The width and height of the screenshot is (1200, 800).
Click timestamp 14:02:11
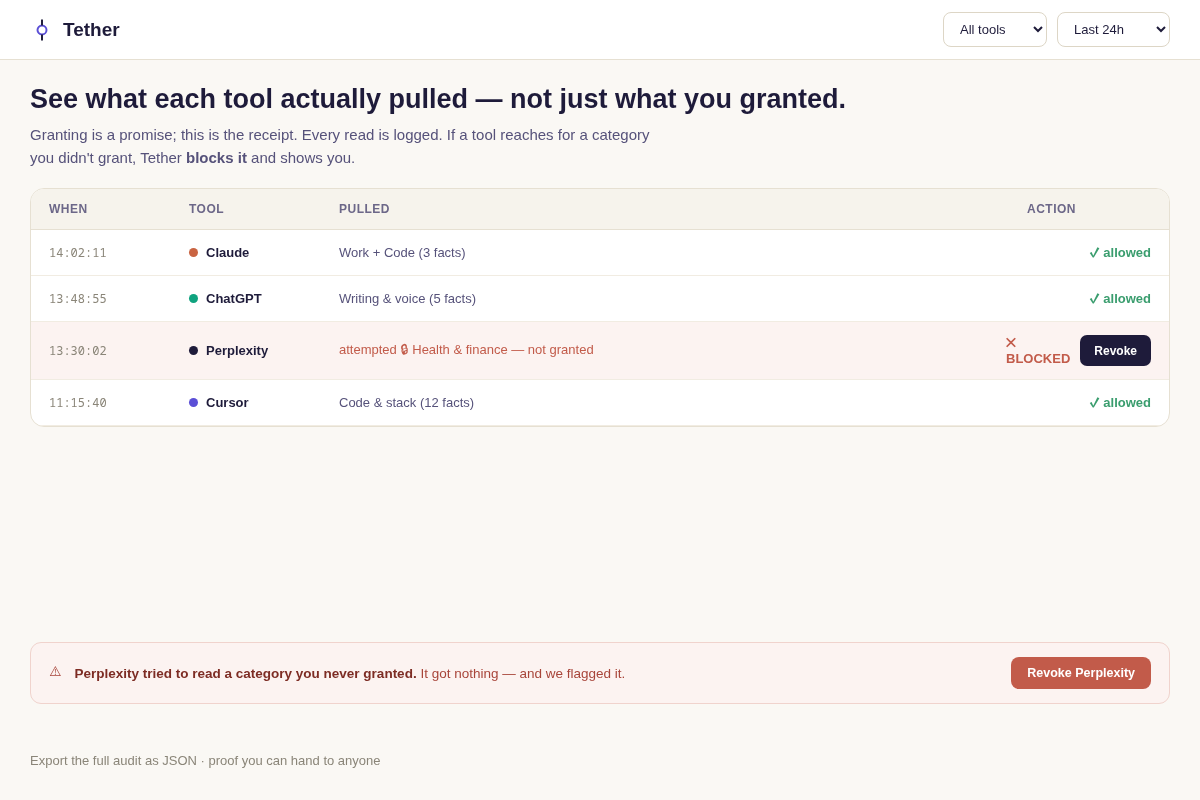(78, 253)
